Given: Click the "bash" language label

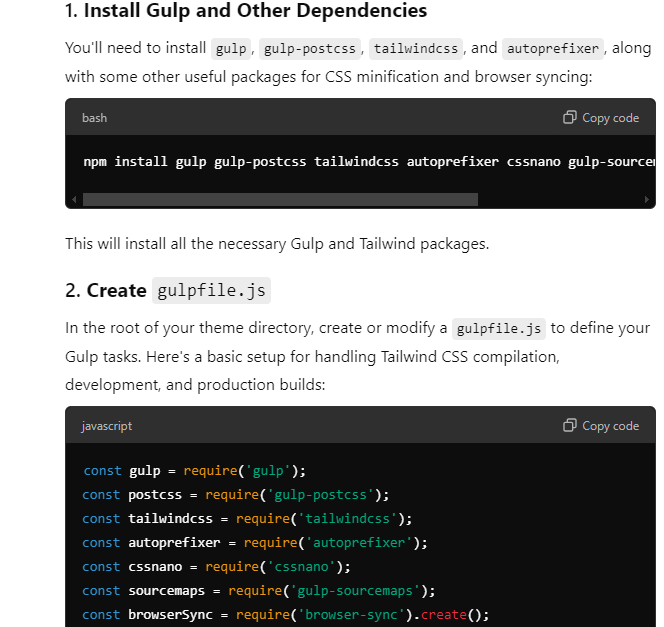Looking at the screenshot, I should click(94, 118).
